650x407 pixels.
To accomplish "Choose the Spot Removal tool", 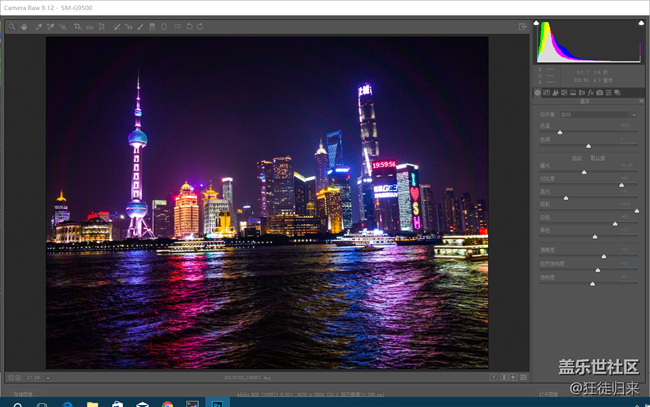I will [x=116, y=27].
